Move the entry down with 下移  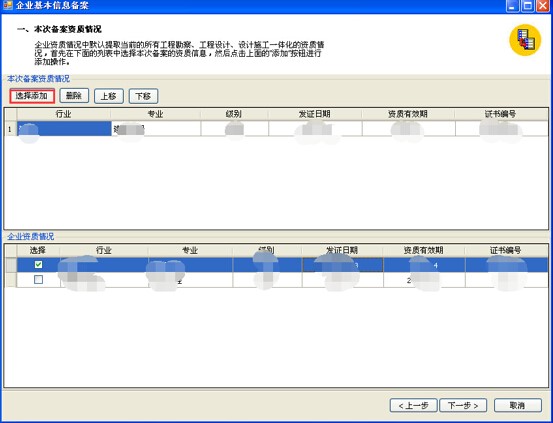(x=143, y=96)
